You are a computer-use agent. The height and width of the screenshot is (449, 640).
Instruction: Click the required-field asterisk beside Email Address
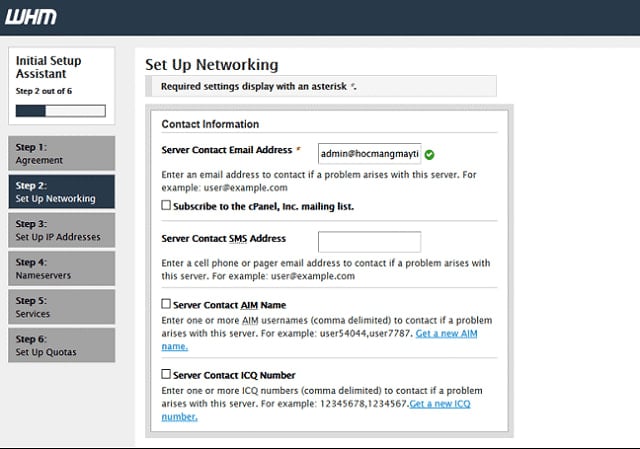click(x=298, y=149)
